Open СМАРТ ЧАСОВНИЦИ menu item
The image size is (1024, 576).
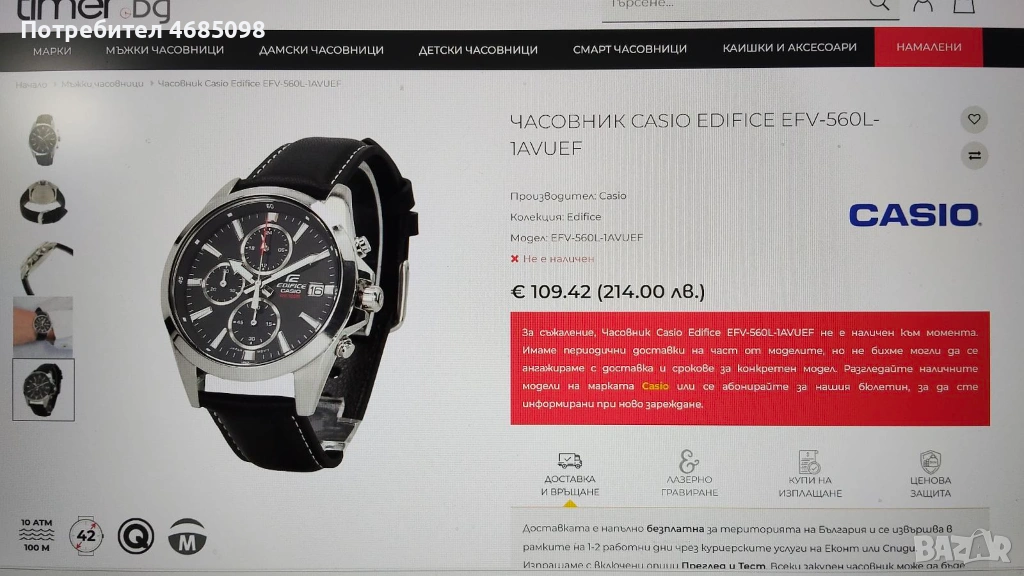pos(630,49)
